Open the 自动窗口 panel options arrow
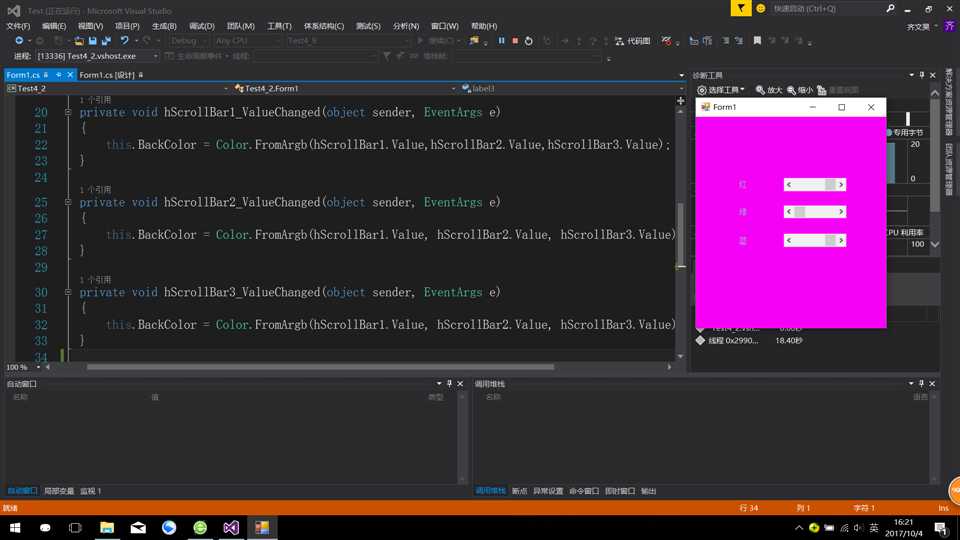This screenshot has height=540, width=960. (439, 384)
